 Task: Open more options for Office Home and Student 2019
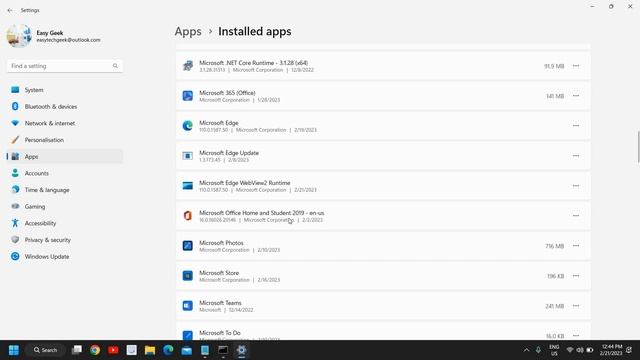(x=576, y=216)
